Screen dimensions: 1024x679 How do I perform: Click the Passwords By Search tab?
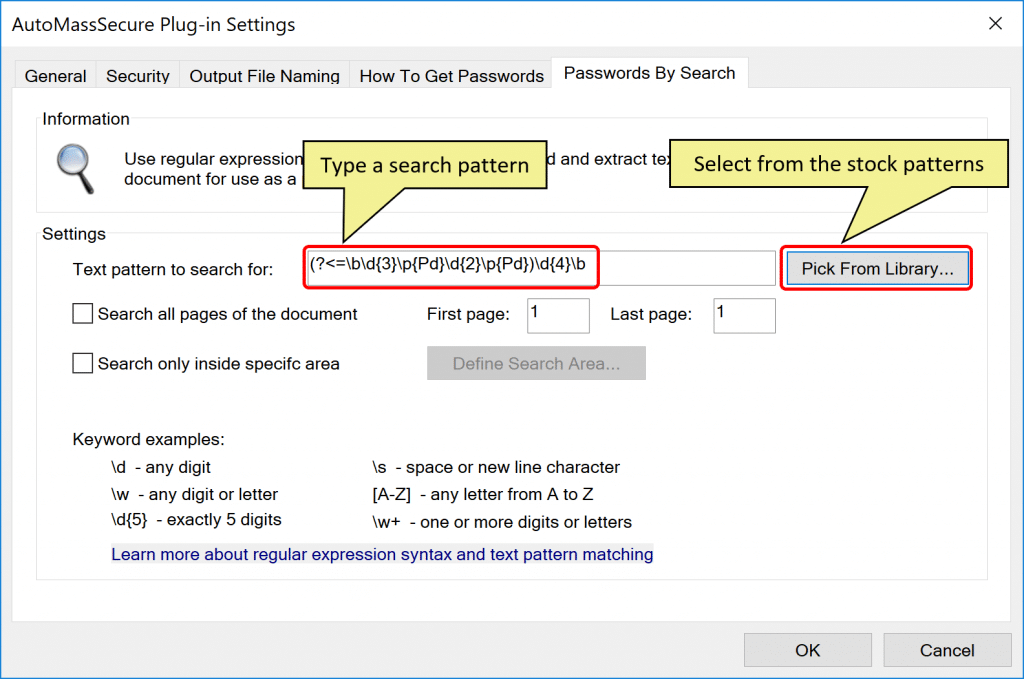pyautogui.click(x=650, y=73)
